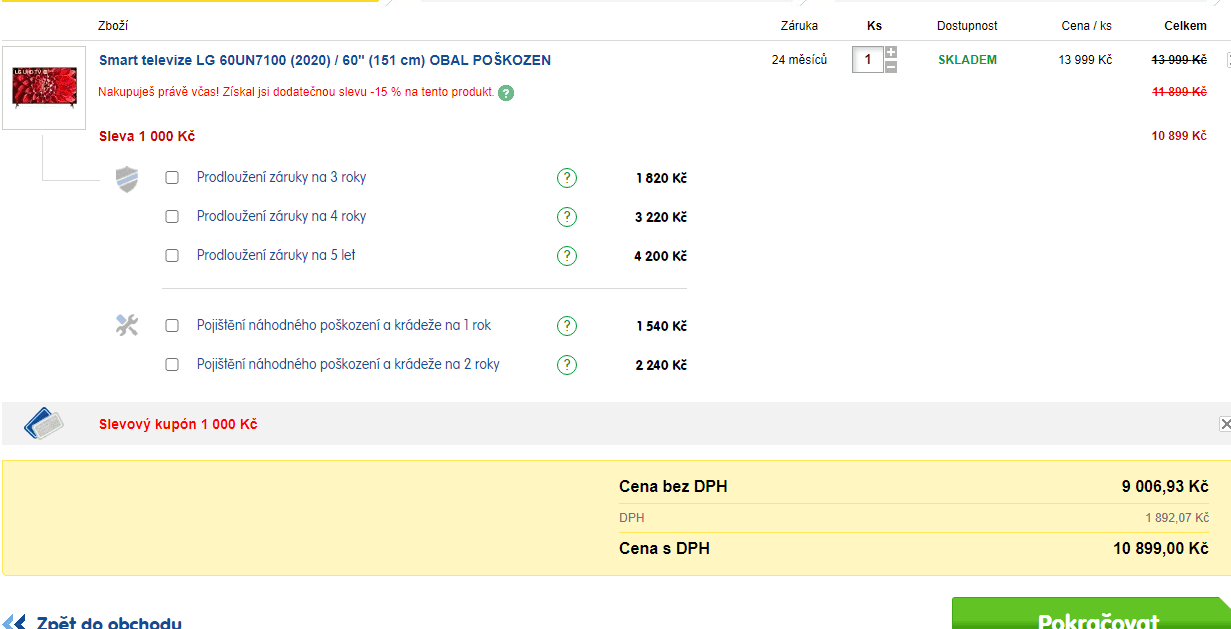Screen dimensions: 1231x629
Task: Open Pojištění náhodného poškození na 1 rok link
Action: (344, 325)
